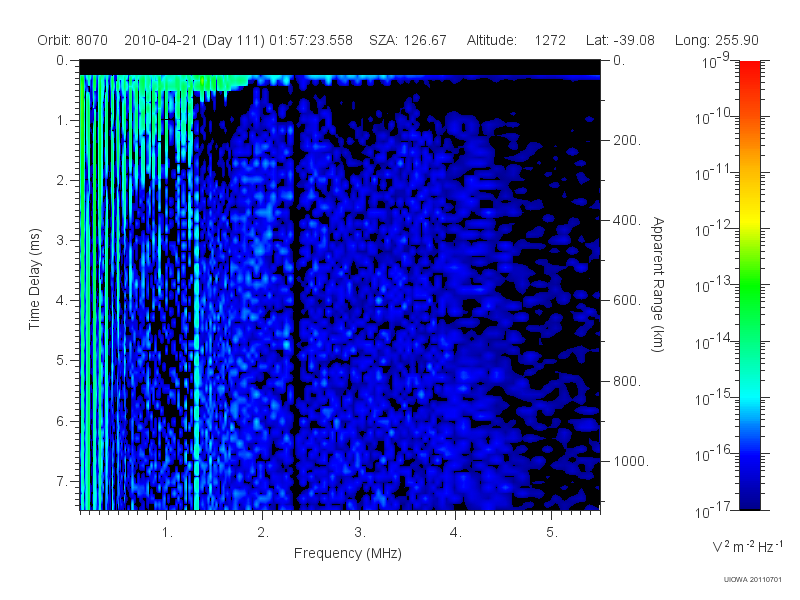The height and width of the screenshot is (600, 800).
Task: Click the '5.' tick on frequency axis
Action: click(x=552, y=533)
